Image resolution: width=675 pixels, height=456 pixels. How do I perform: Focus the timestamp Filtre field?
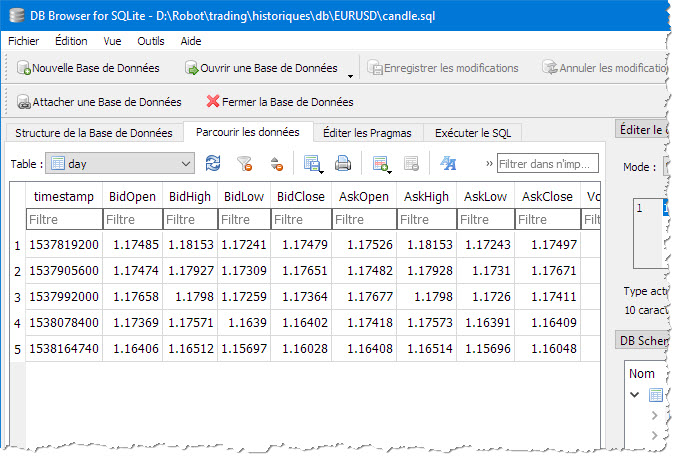[64, 219]
